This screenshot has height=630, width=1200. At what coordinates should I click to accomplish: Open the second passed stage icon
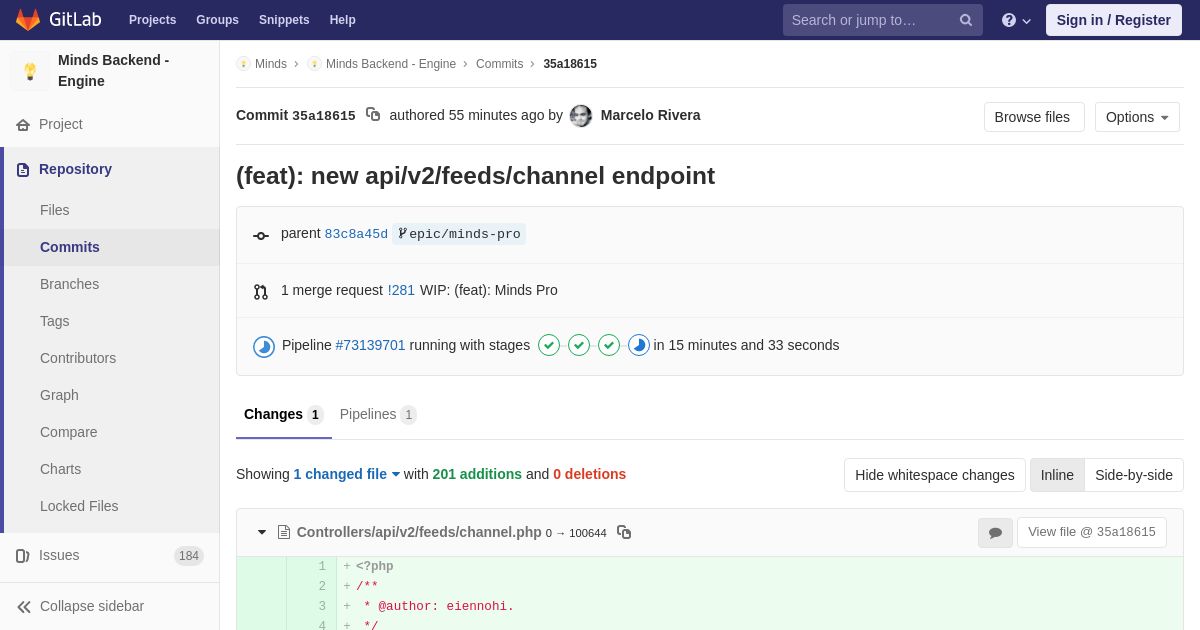(579, 345)
